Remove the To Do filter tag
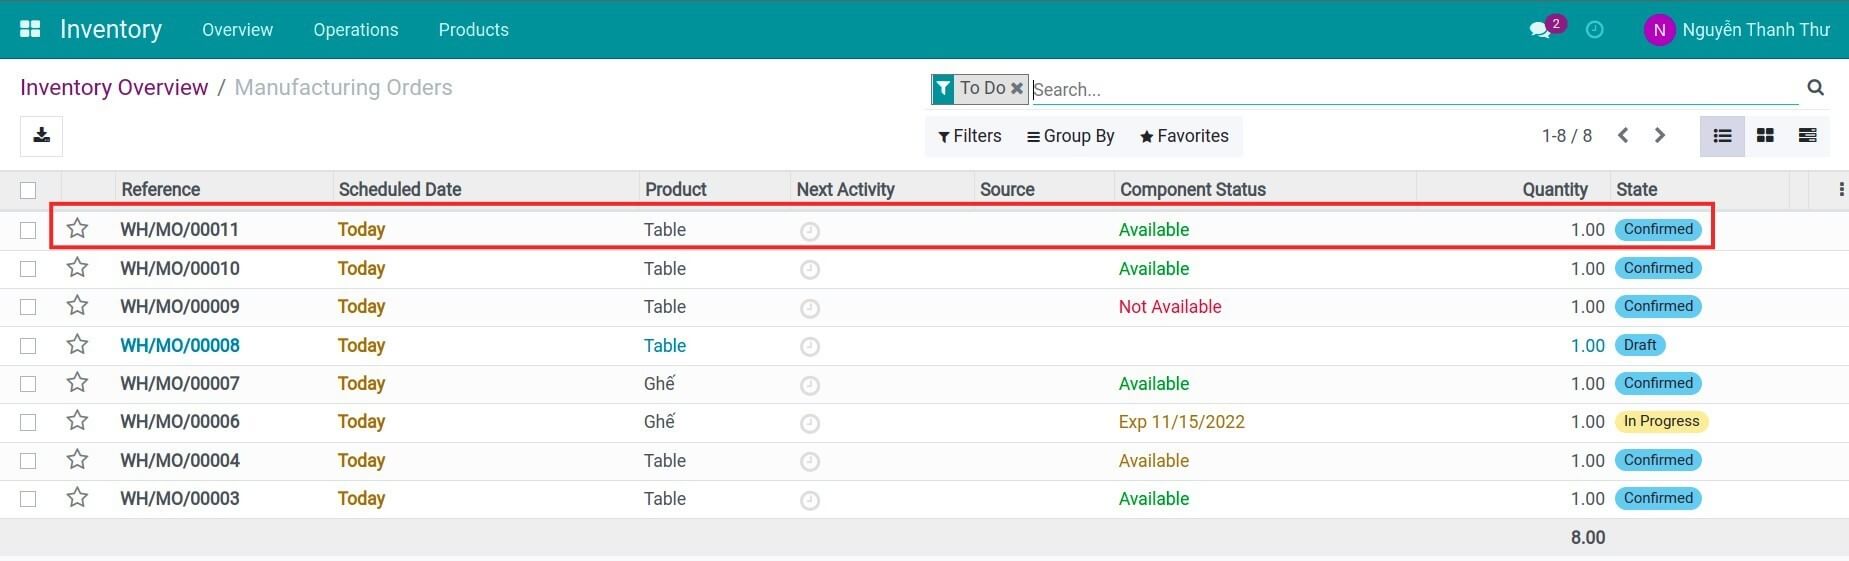The height and width of the screenshot is (561, 1849). click(x=1017, y=88)
